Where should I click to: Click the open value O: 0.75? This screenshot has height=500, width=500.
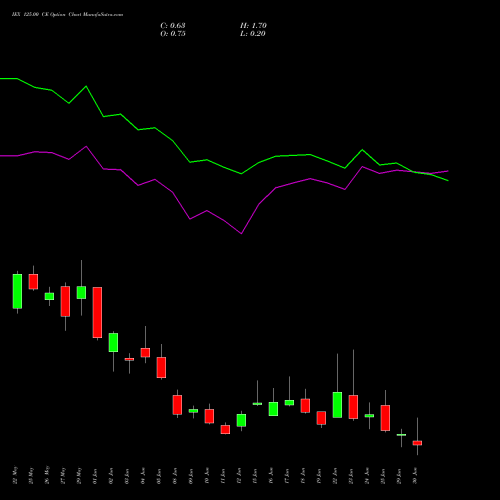[173, 34]
